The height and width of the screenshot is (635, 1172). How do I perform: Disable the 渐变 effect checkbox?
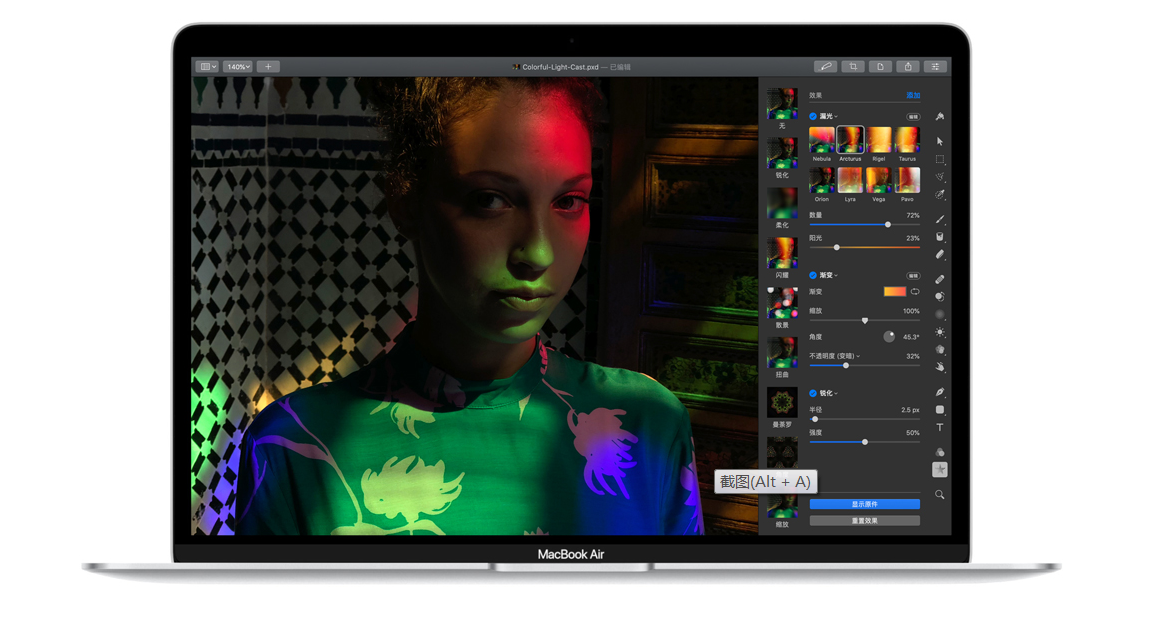click(812, 276)
